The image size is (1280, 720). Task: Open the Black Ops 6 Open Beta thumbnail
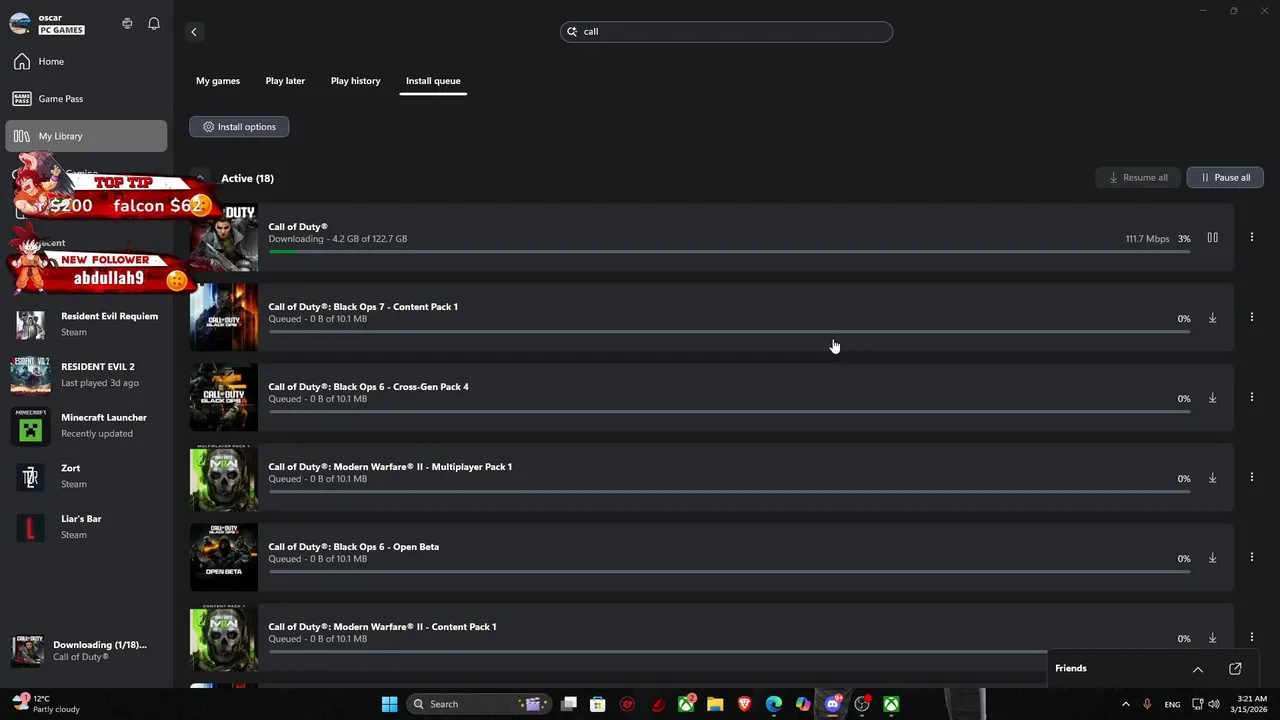tap(224, 558)
